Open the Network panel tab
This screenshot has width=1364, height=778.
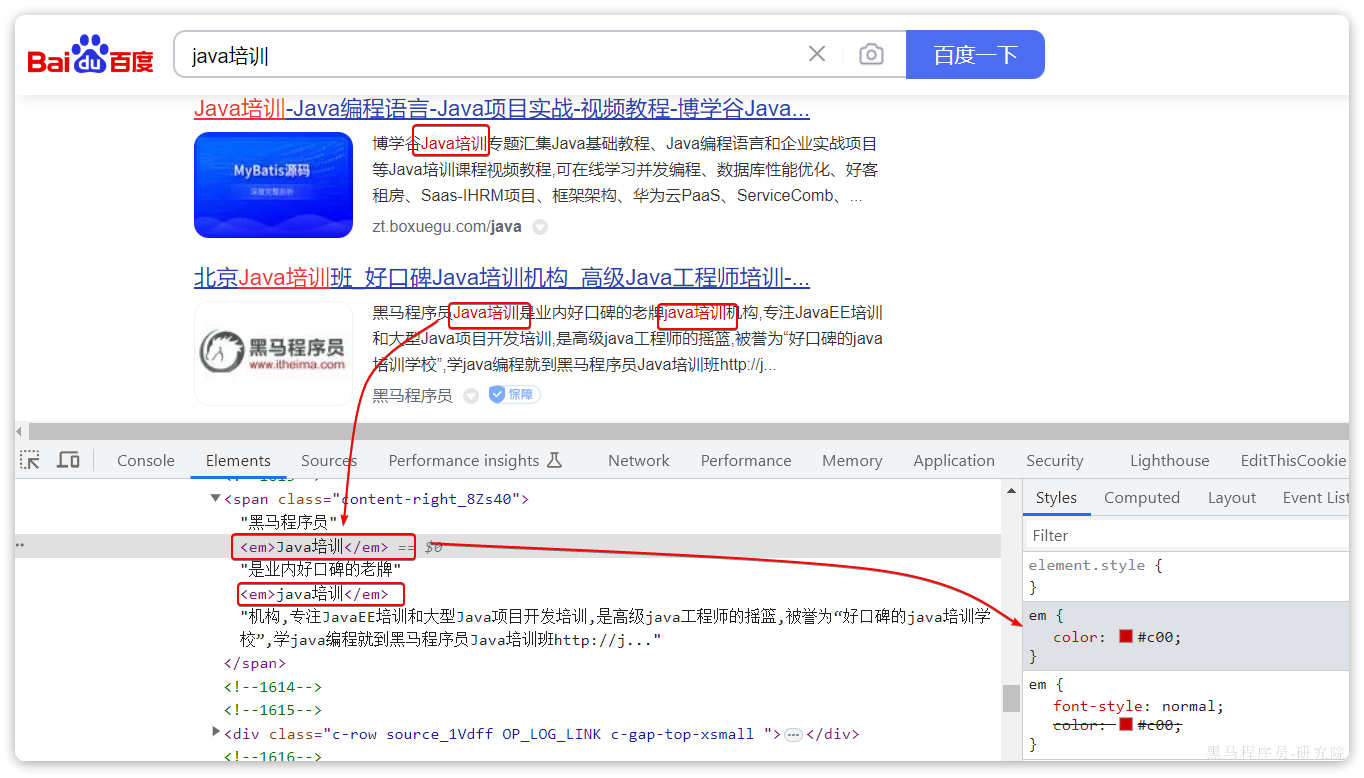(x=638, y=461)
